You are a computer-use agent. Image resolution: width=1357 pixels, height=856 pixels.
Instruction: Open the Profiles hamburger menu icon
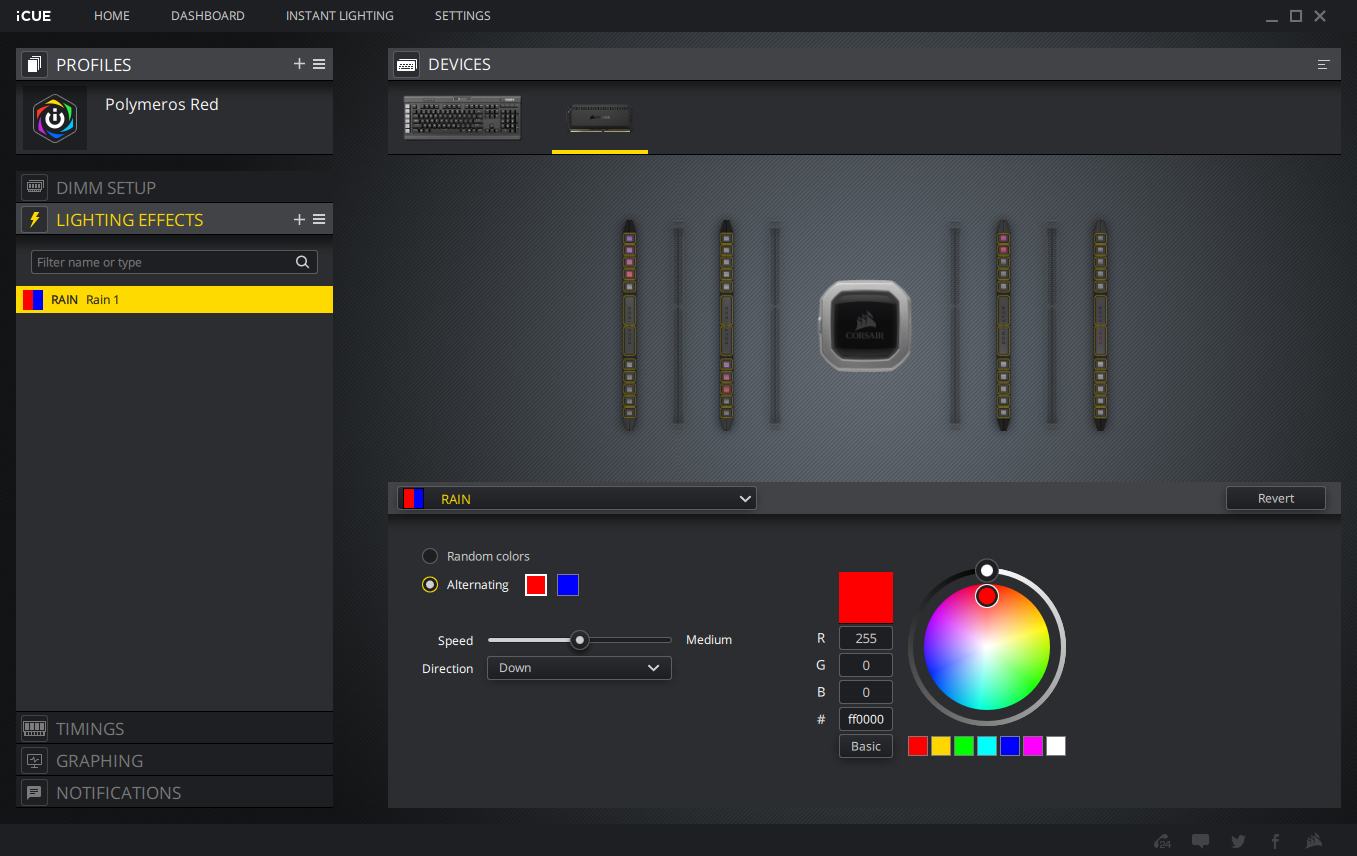[319, 64]
